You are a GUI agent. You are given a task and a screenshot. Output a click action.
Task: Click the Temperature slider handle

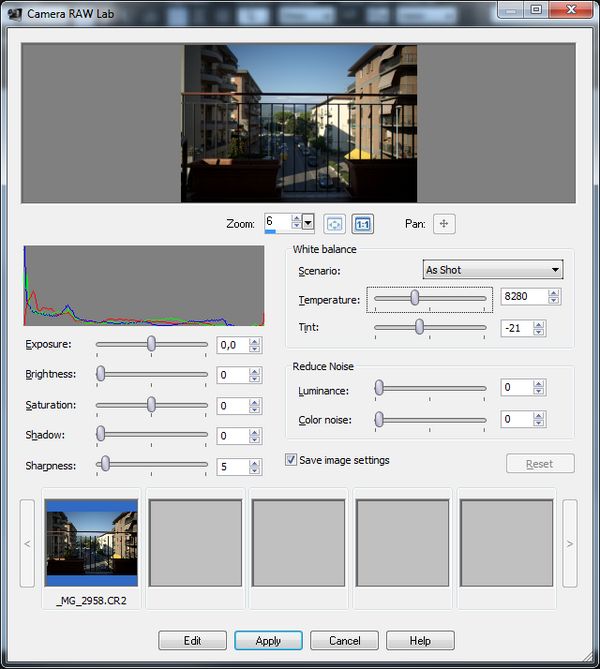414,298
